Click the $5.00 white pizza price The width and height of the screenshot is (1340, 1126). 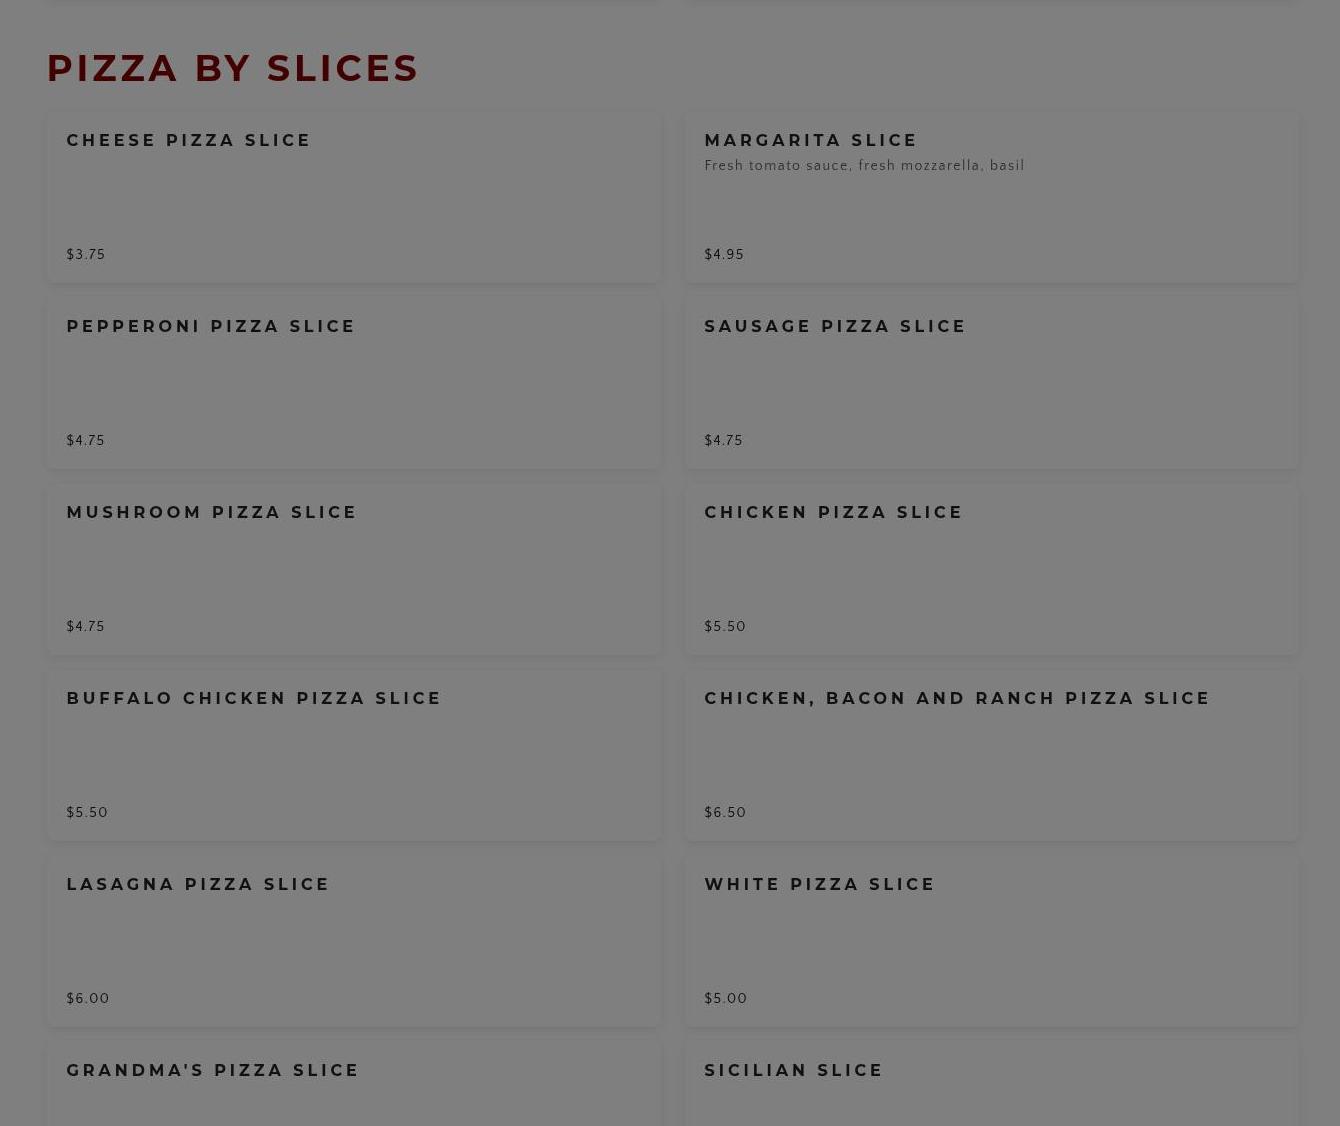(x=726, y=999)
